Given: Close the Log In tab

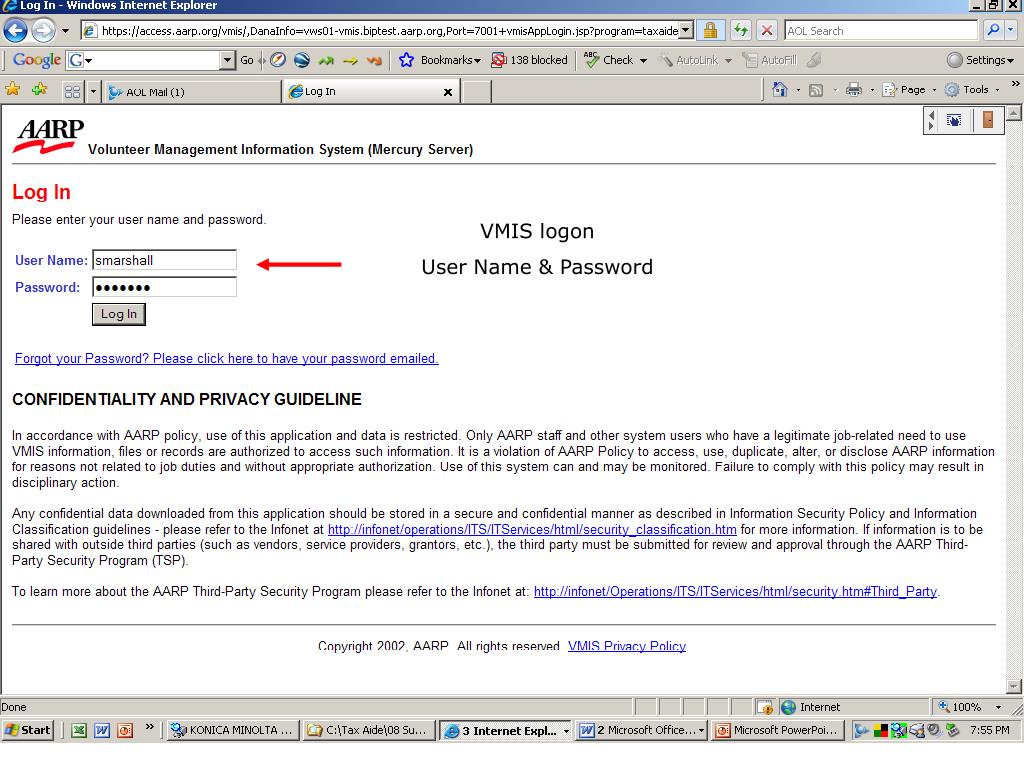Looking at the screenshot, I should click(448, 92).
